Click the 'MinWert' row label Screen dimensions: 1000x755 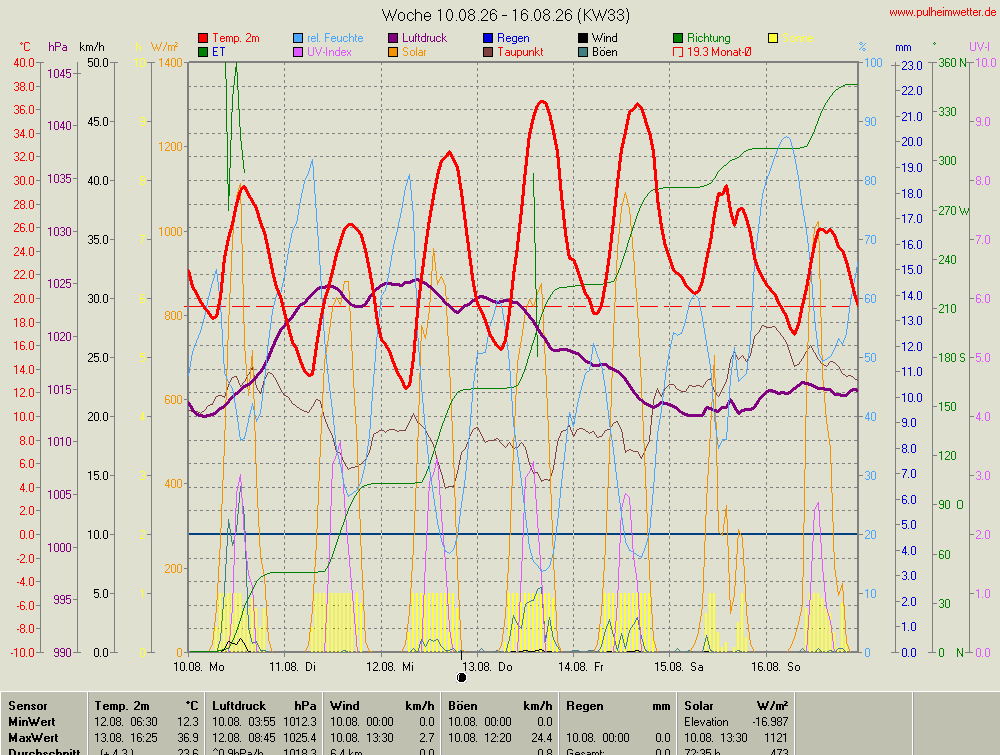pos(32,722)
